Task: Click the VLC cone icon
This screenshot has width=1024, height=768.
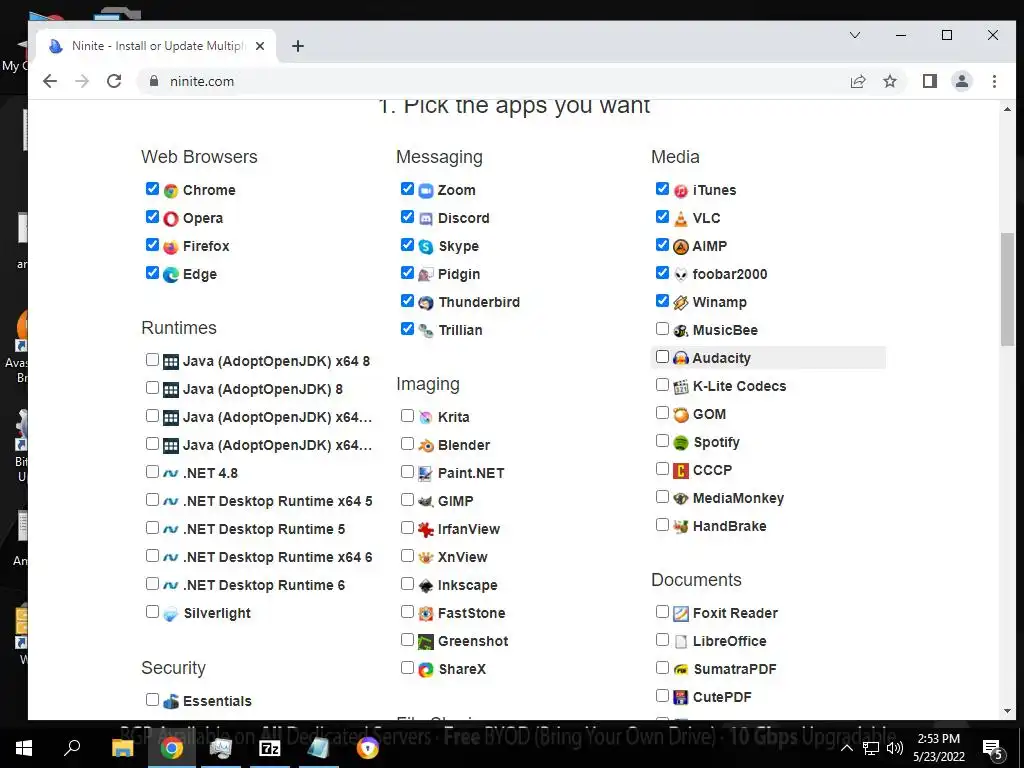Action: click(x=680, y=219)
